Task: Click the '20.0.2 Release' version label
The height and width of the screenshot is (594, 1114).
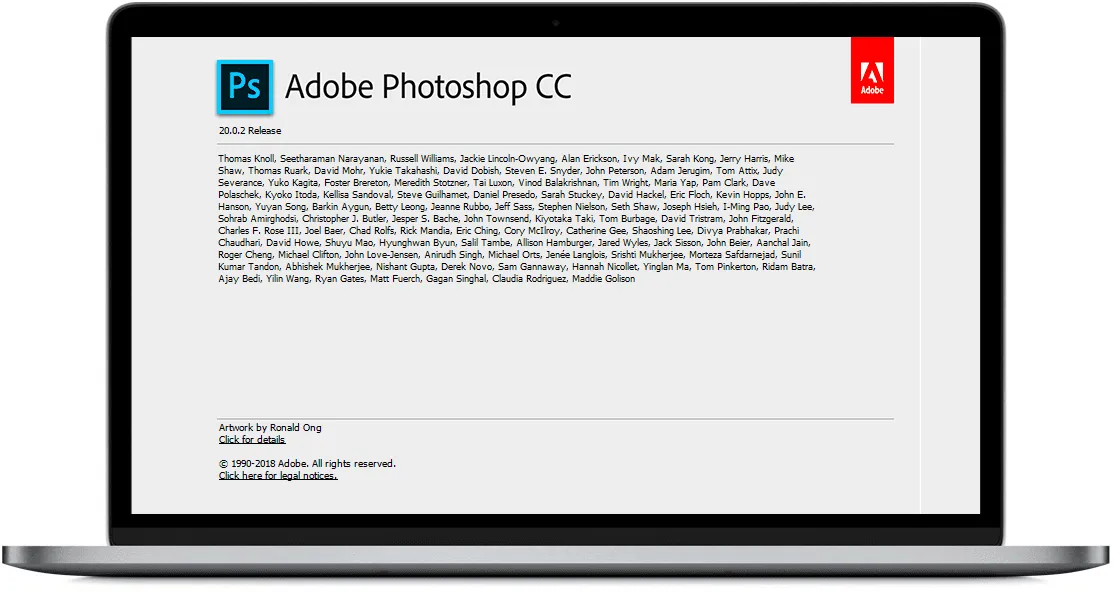Action: tap(250, 131)
